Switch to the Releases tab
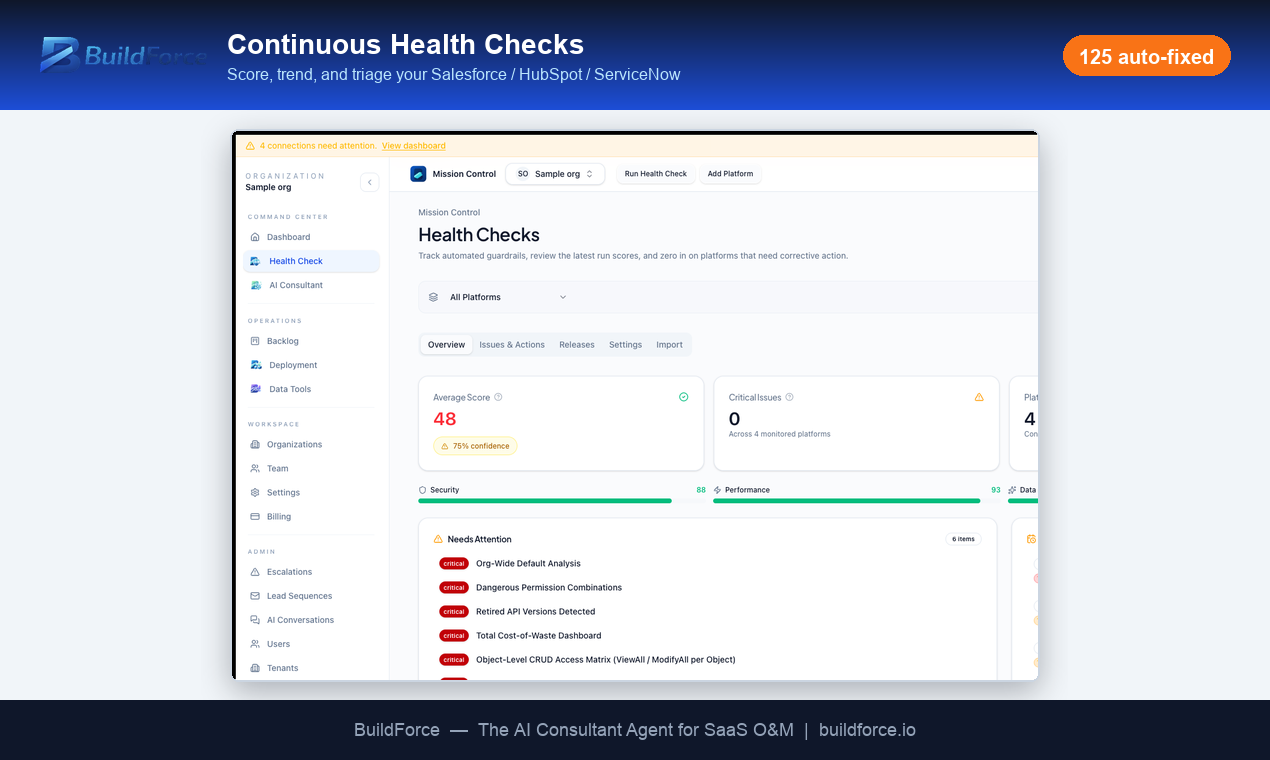Screen dimensions: 1270x760 (x=577, y=345)
